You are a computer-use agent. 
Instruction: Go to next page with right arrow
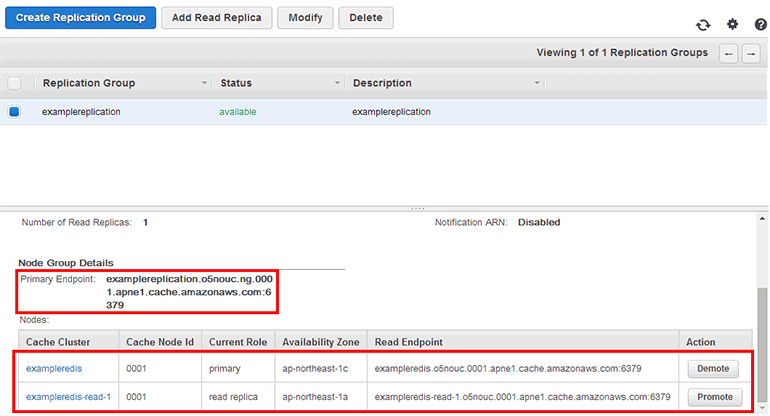pos(751,53)
